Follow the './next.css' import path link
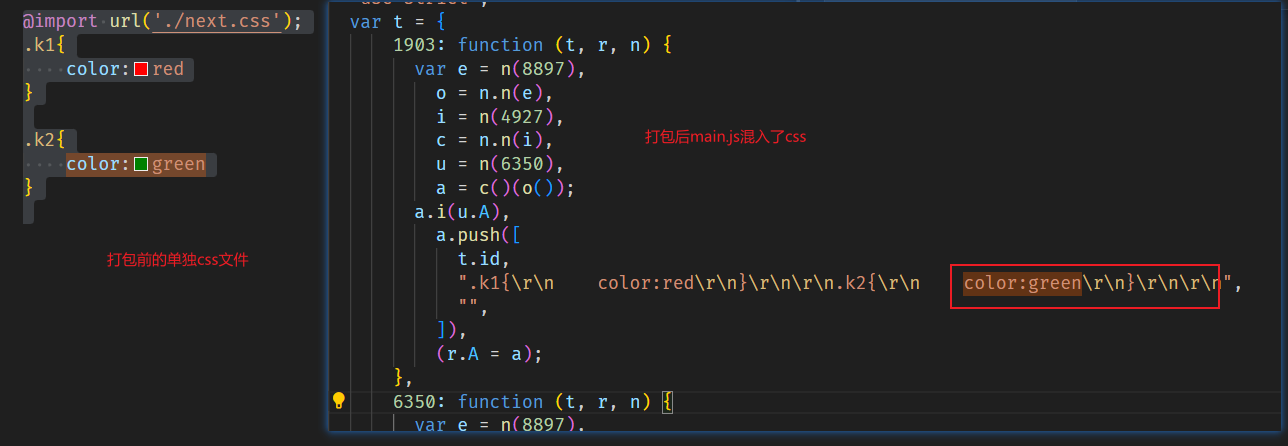This screenshot has height=446, width=1288. click(x=216, y=21)
